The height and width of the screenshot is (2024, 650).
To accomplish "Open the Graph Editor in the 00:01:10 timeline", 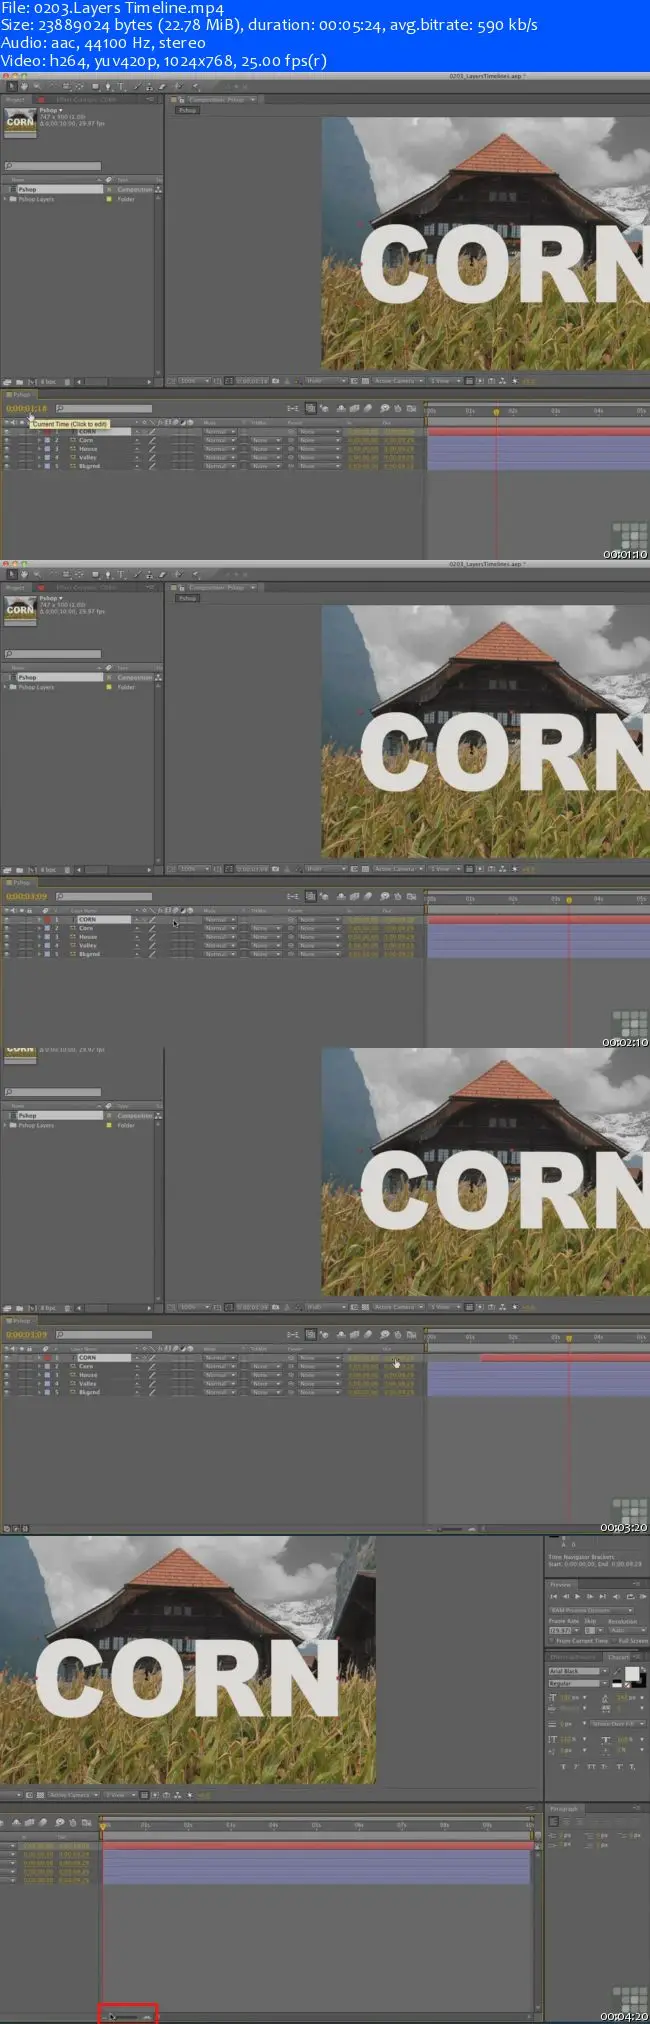I will [411, 408].
